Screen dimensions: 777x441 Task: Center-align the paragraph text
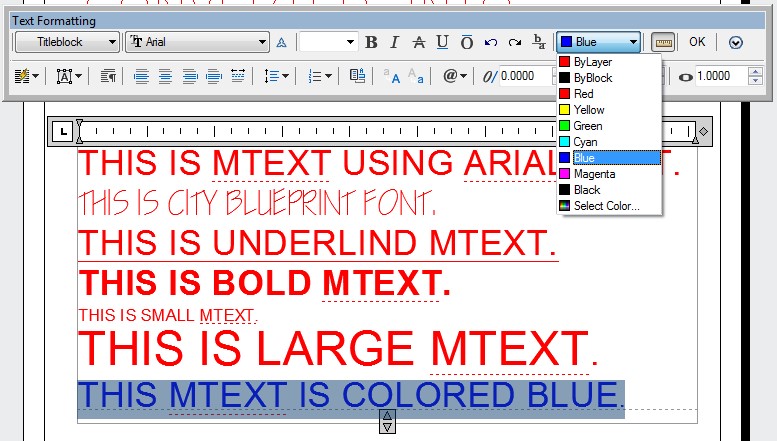tap(166, 76)
